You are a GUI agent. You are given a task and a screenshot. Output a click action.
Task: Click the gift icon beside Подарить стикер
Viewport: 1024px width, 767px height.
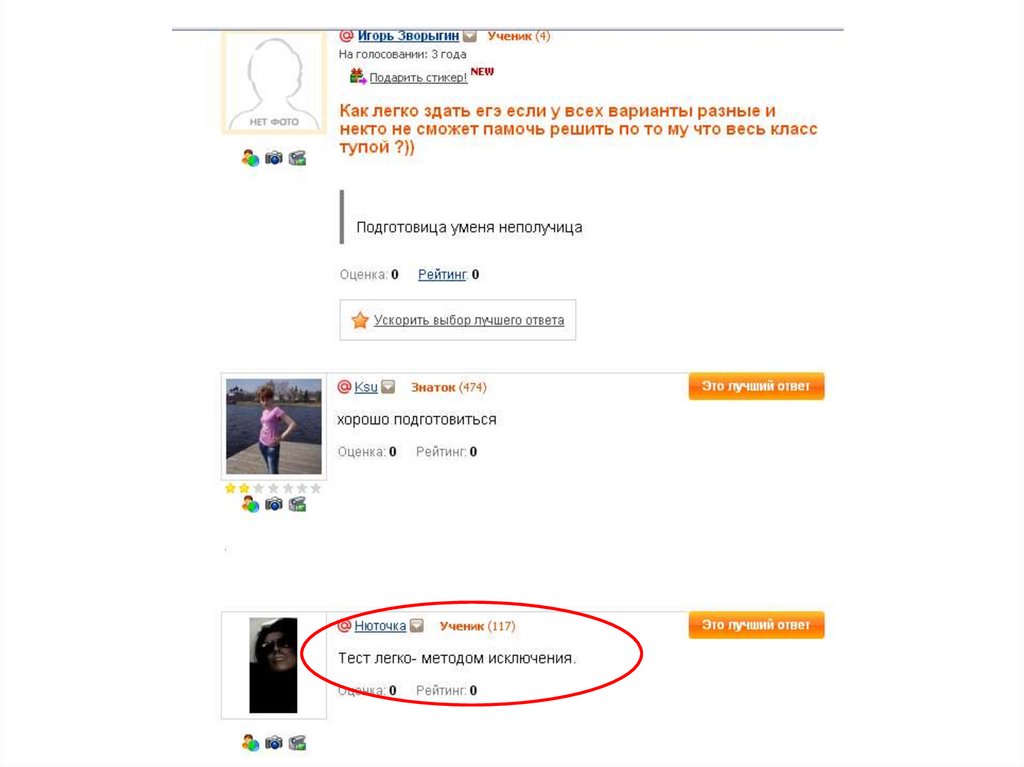coord(357,76)
